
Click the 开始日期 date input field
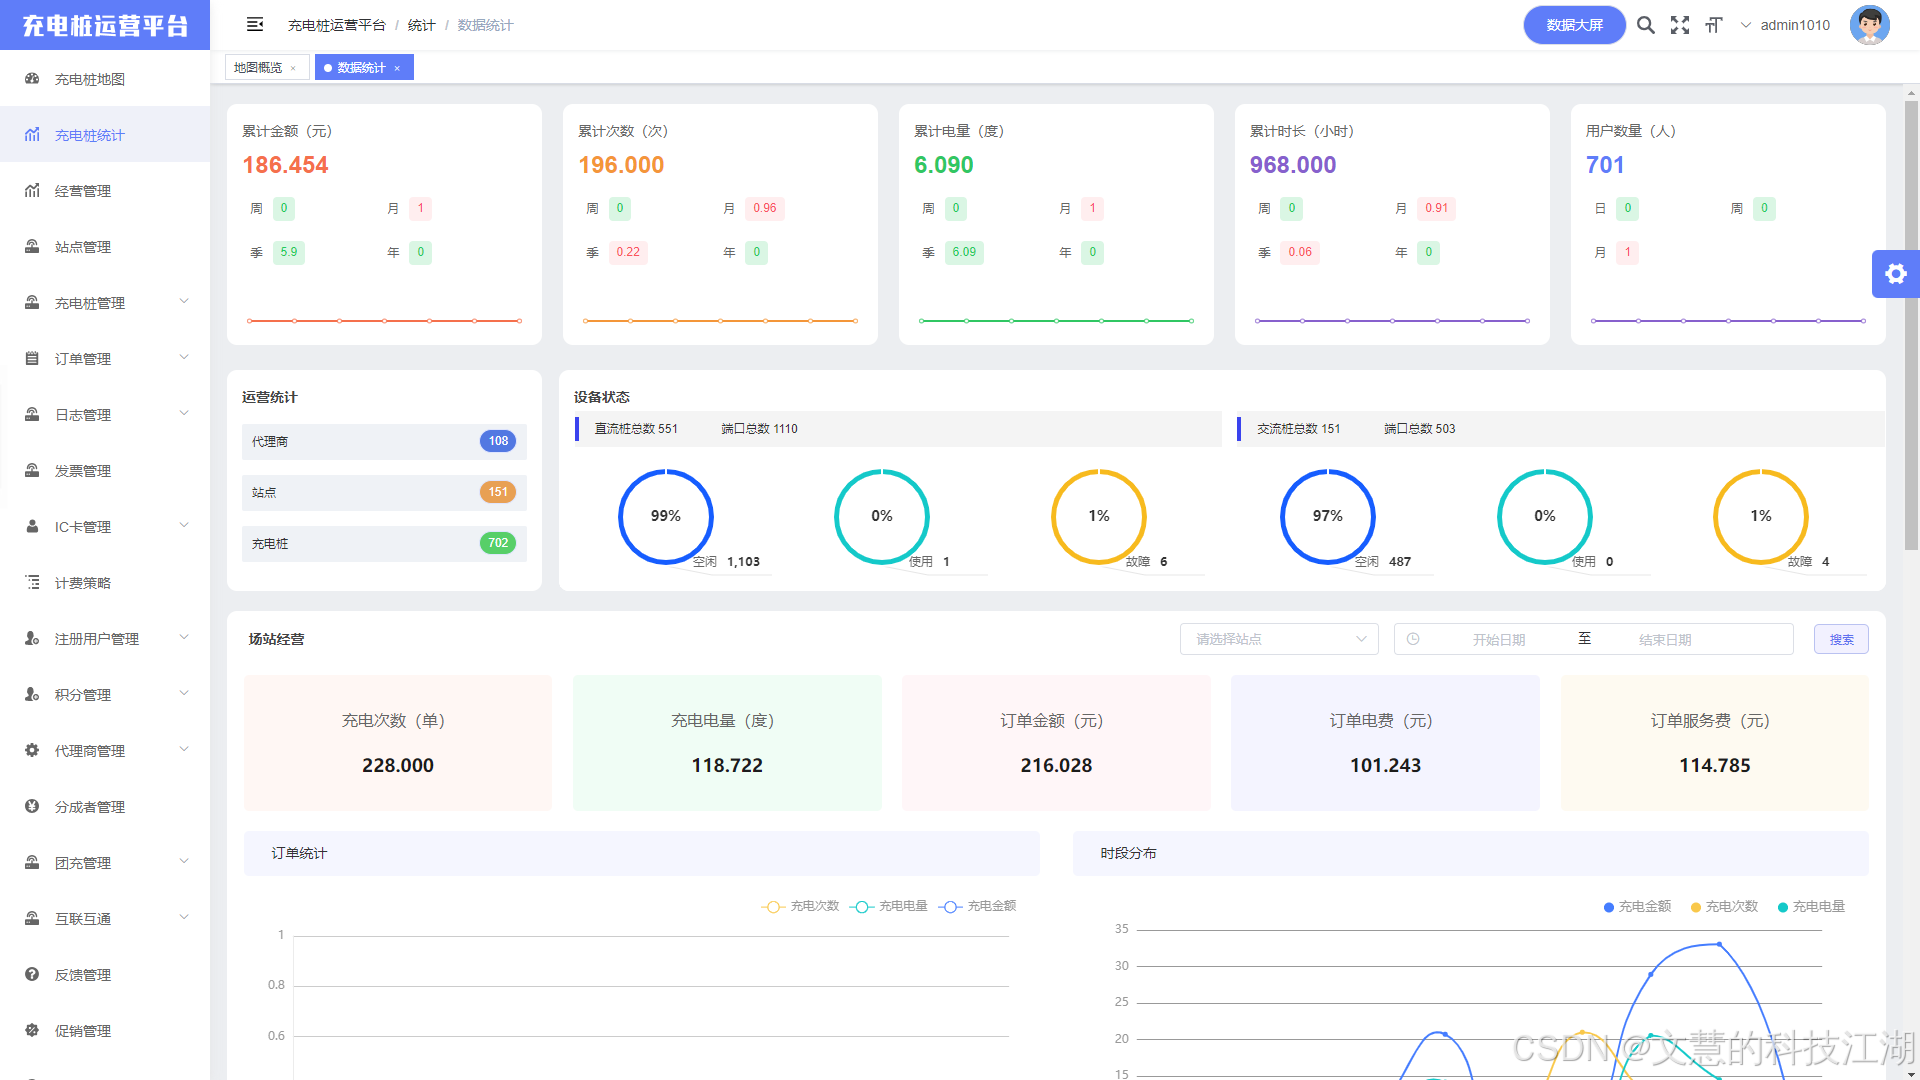(1498, 640)
